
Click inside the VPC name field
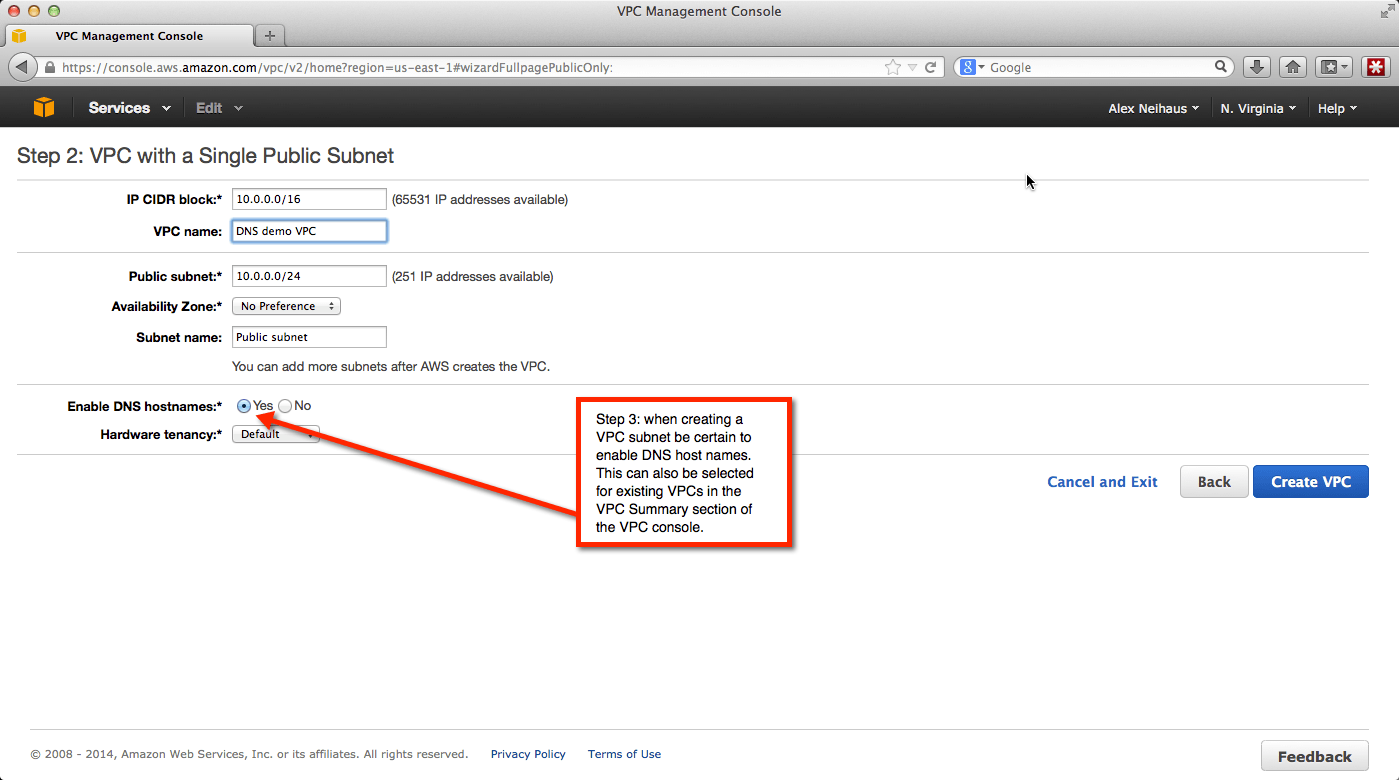point(308,231)
